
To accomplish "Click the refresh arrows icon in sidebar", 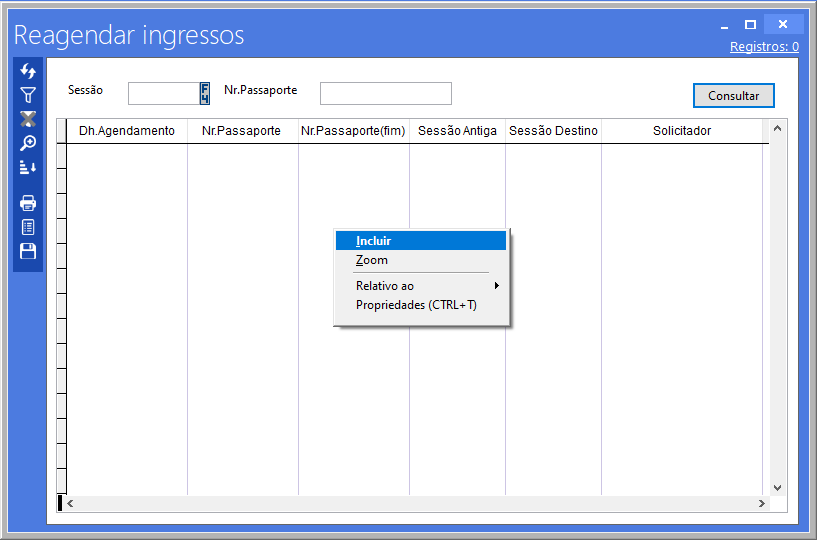I will coord(28,72).
